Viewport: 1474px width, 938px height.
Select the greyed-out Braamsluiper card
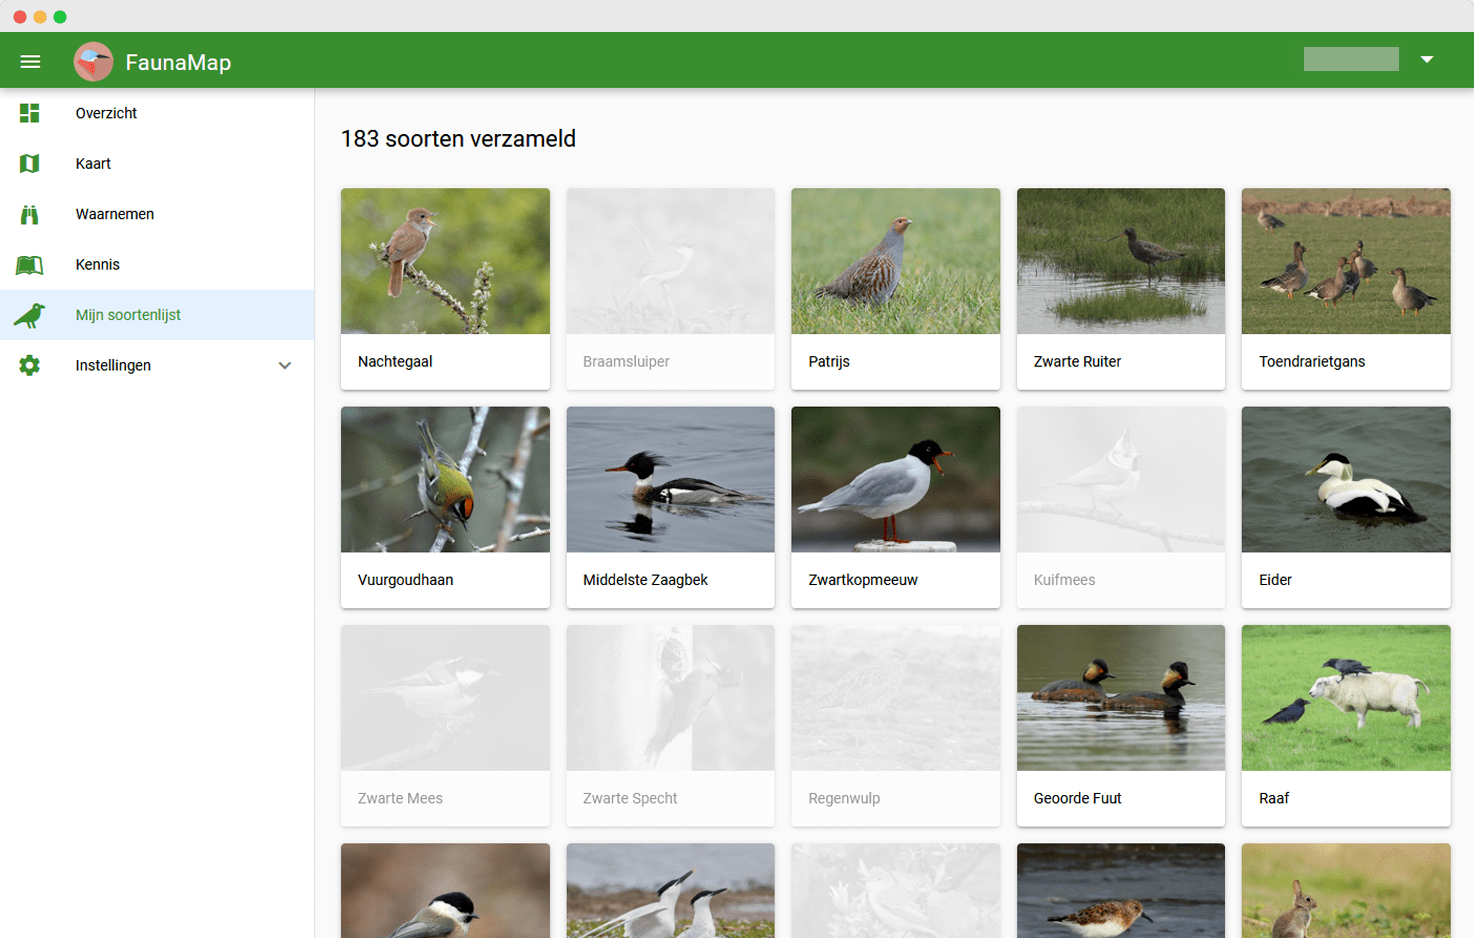[x=670, y=288]
